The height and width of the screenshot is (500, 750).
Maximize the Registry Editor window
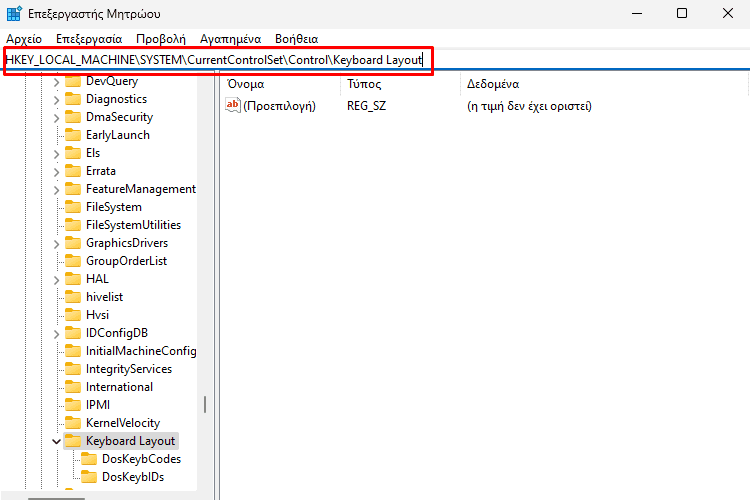tap(682, 13)
